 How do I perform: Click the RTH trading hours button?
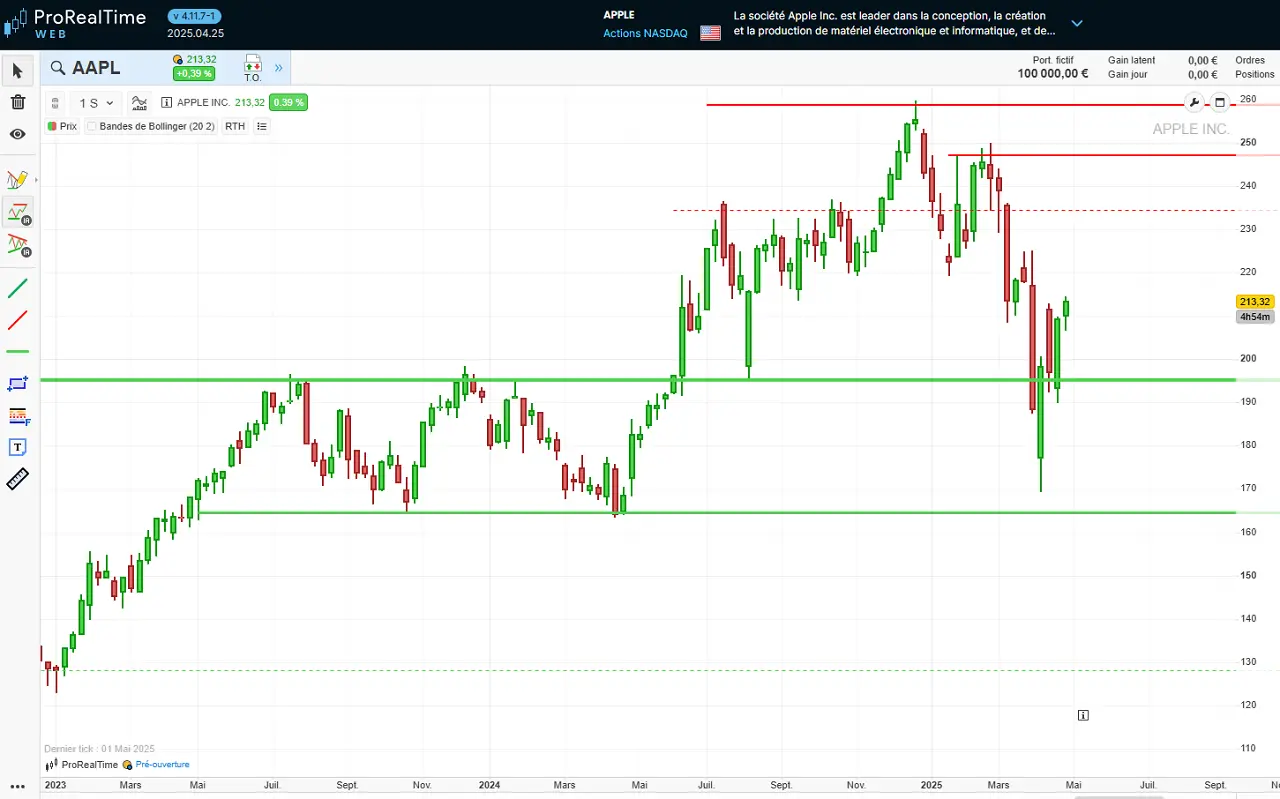[x=235, y=127]
